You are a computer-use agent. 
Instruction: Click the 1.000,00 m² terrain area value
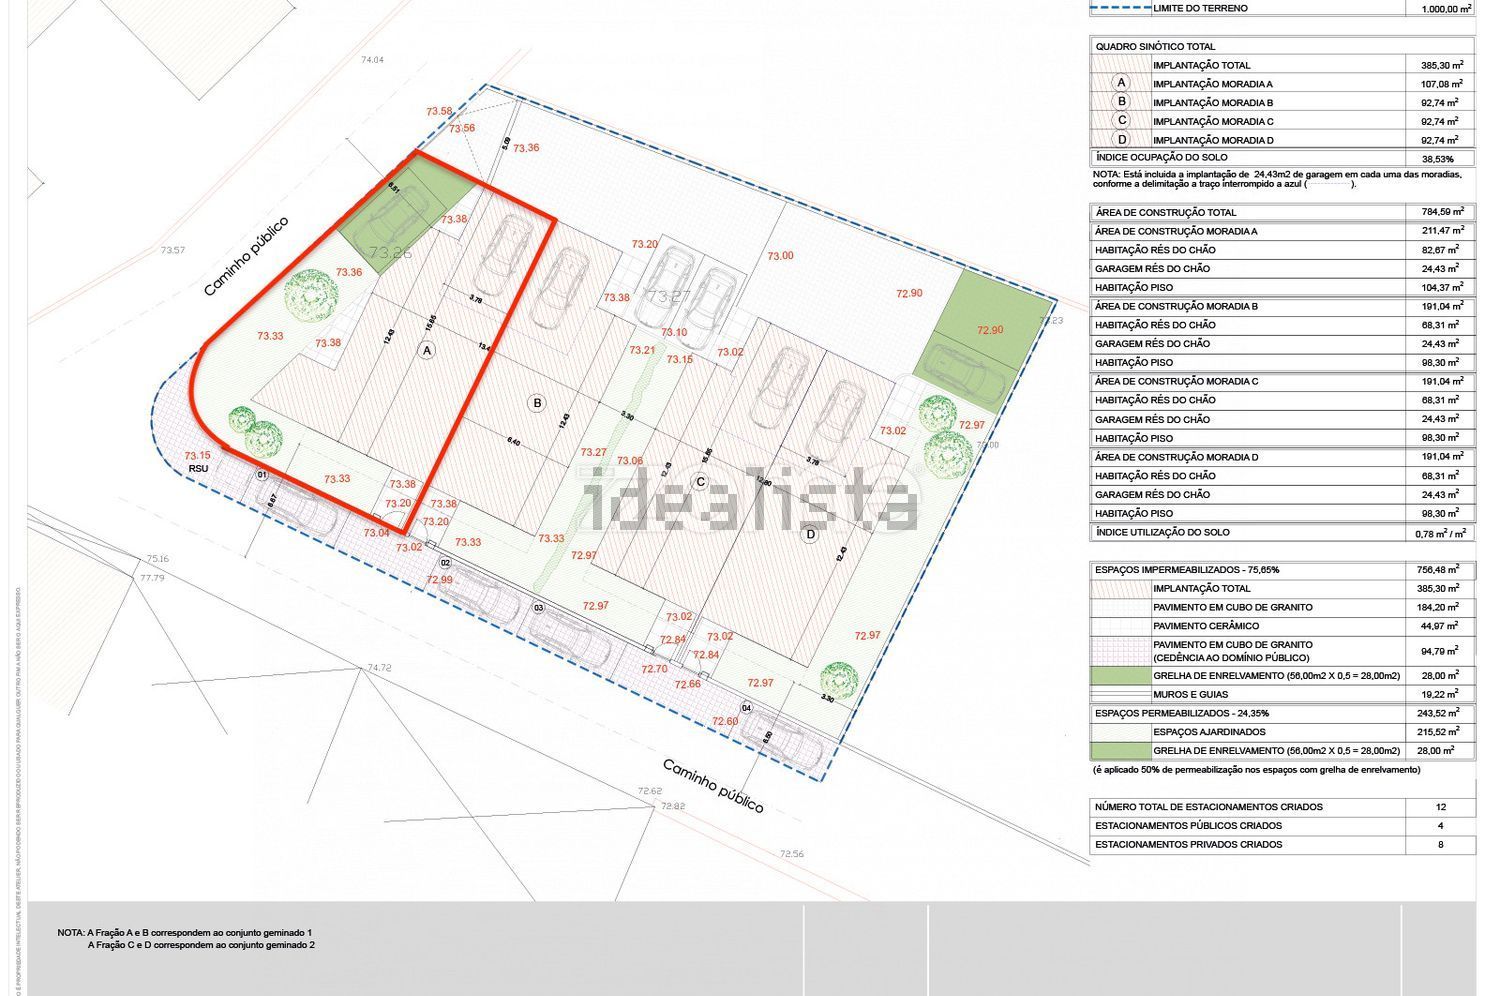1446,9
